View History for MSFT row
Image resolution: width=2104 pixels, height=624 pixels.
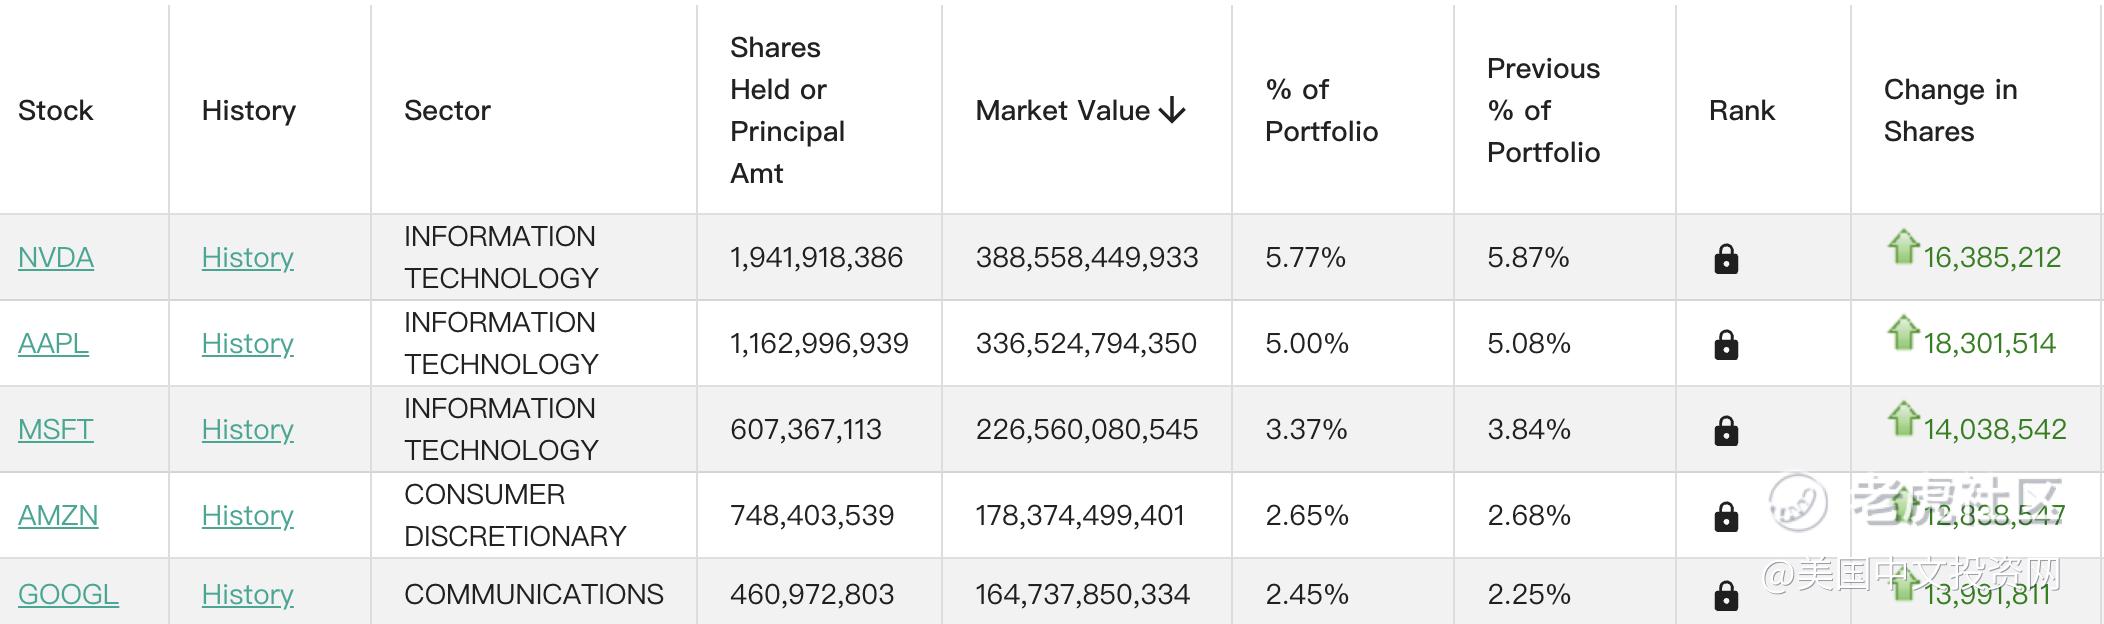coord(248,430)
